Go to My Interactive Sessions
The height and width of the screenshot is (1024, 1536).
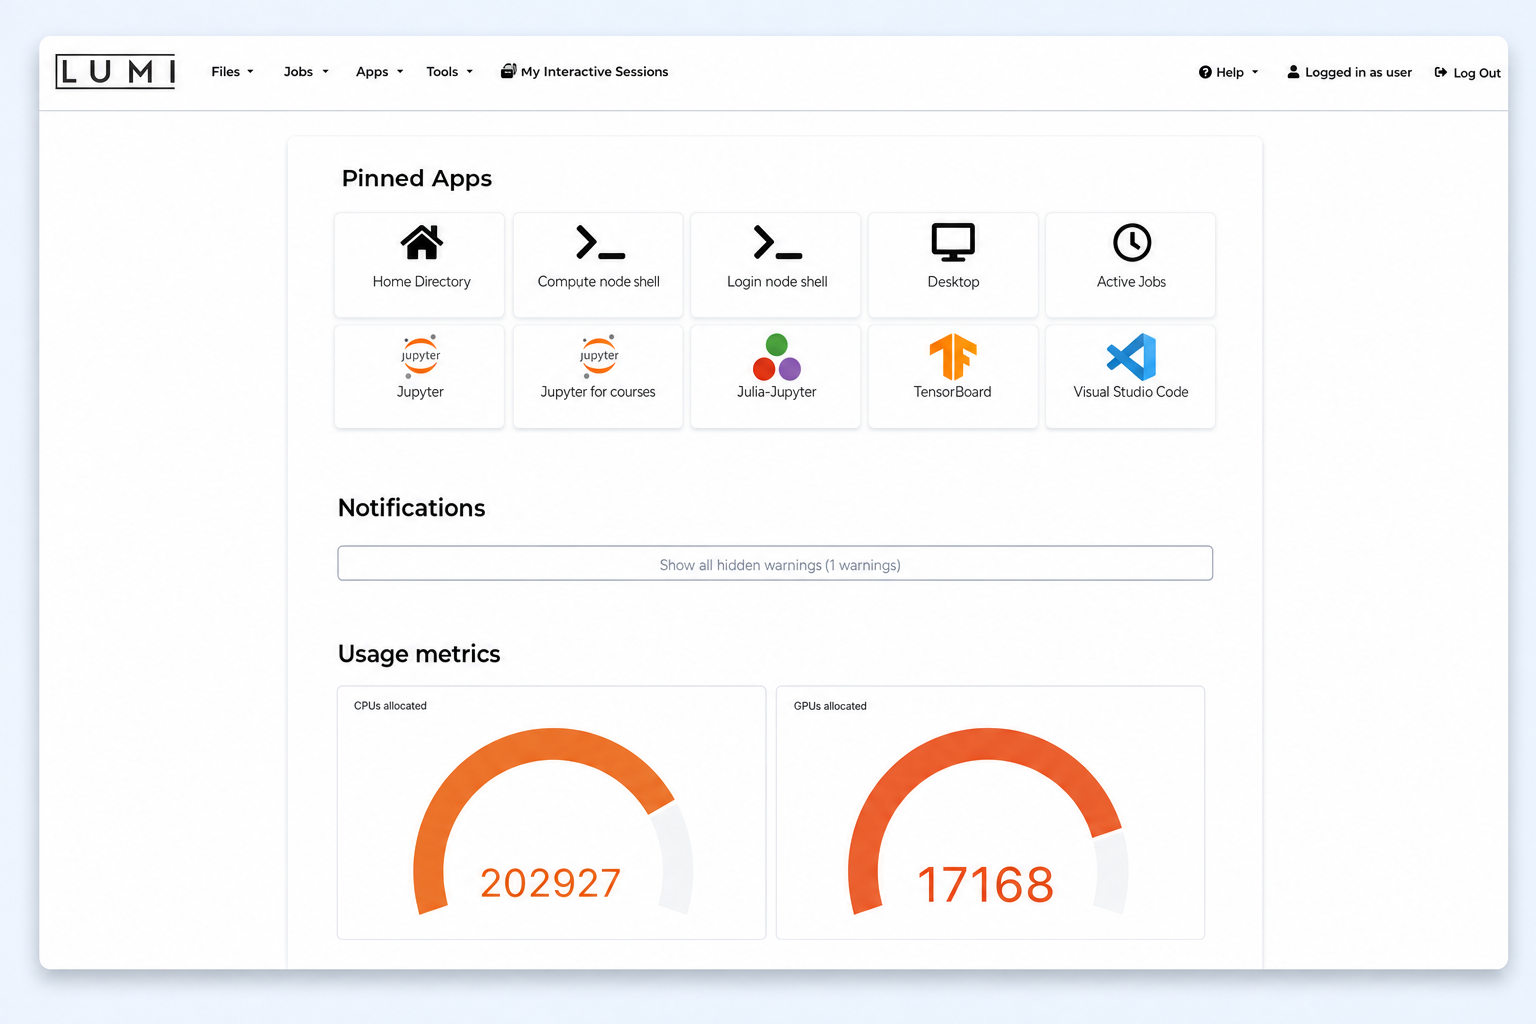pos(585,72)
